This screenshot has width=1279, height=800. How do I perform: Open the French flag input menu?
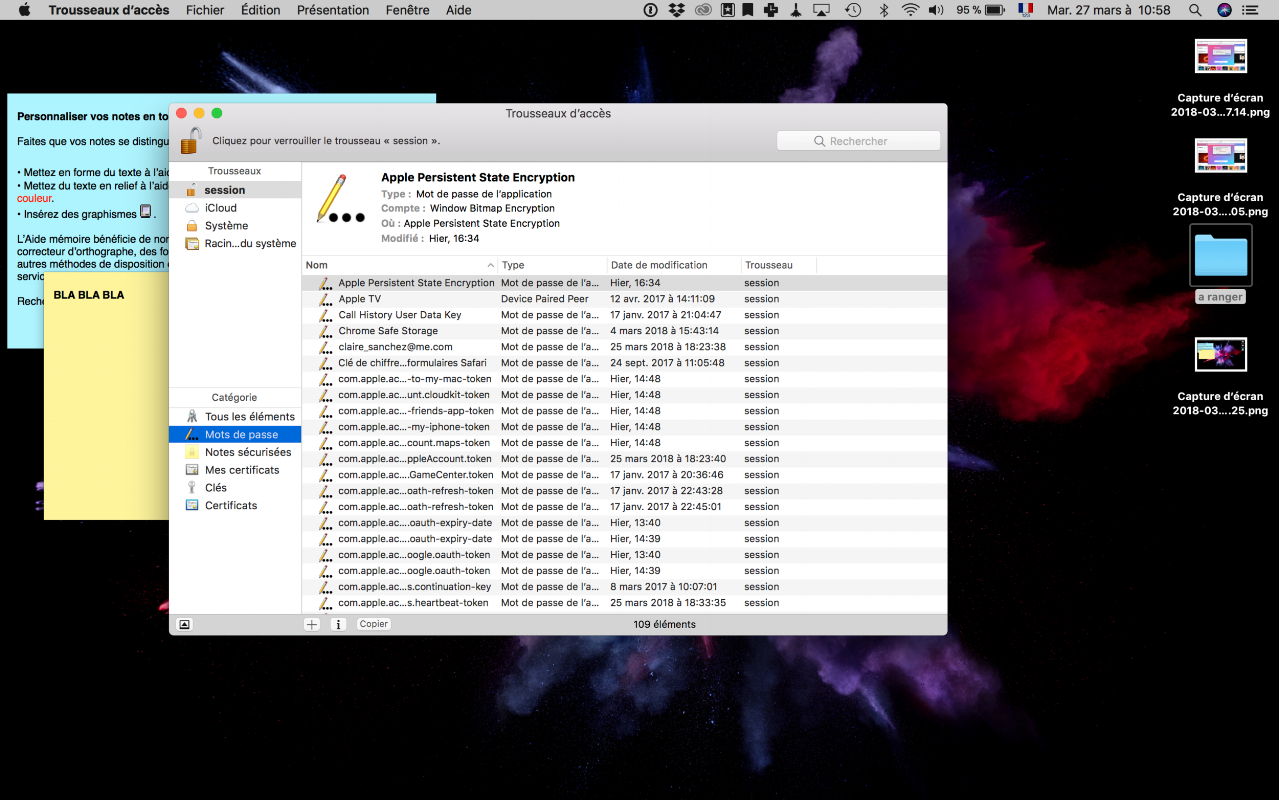[x=1025, y=10]
